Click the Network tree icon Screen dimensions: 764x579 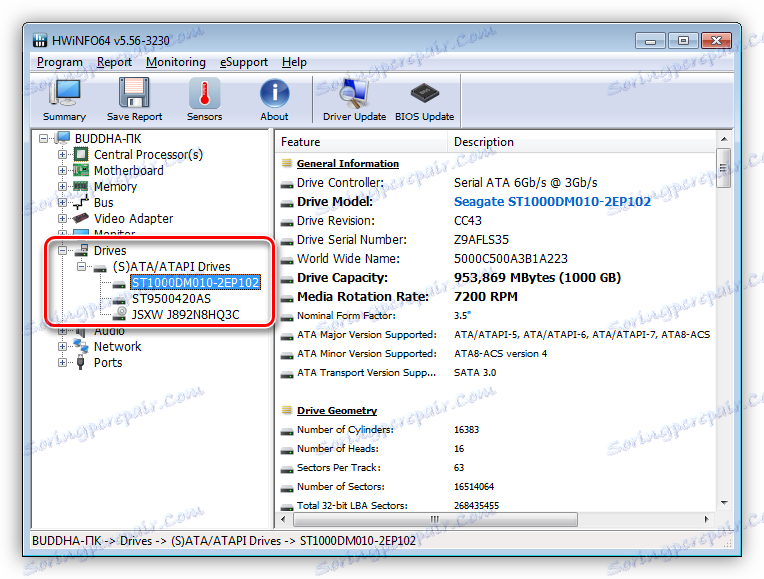(x=81, y=346)
